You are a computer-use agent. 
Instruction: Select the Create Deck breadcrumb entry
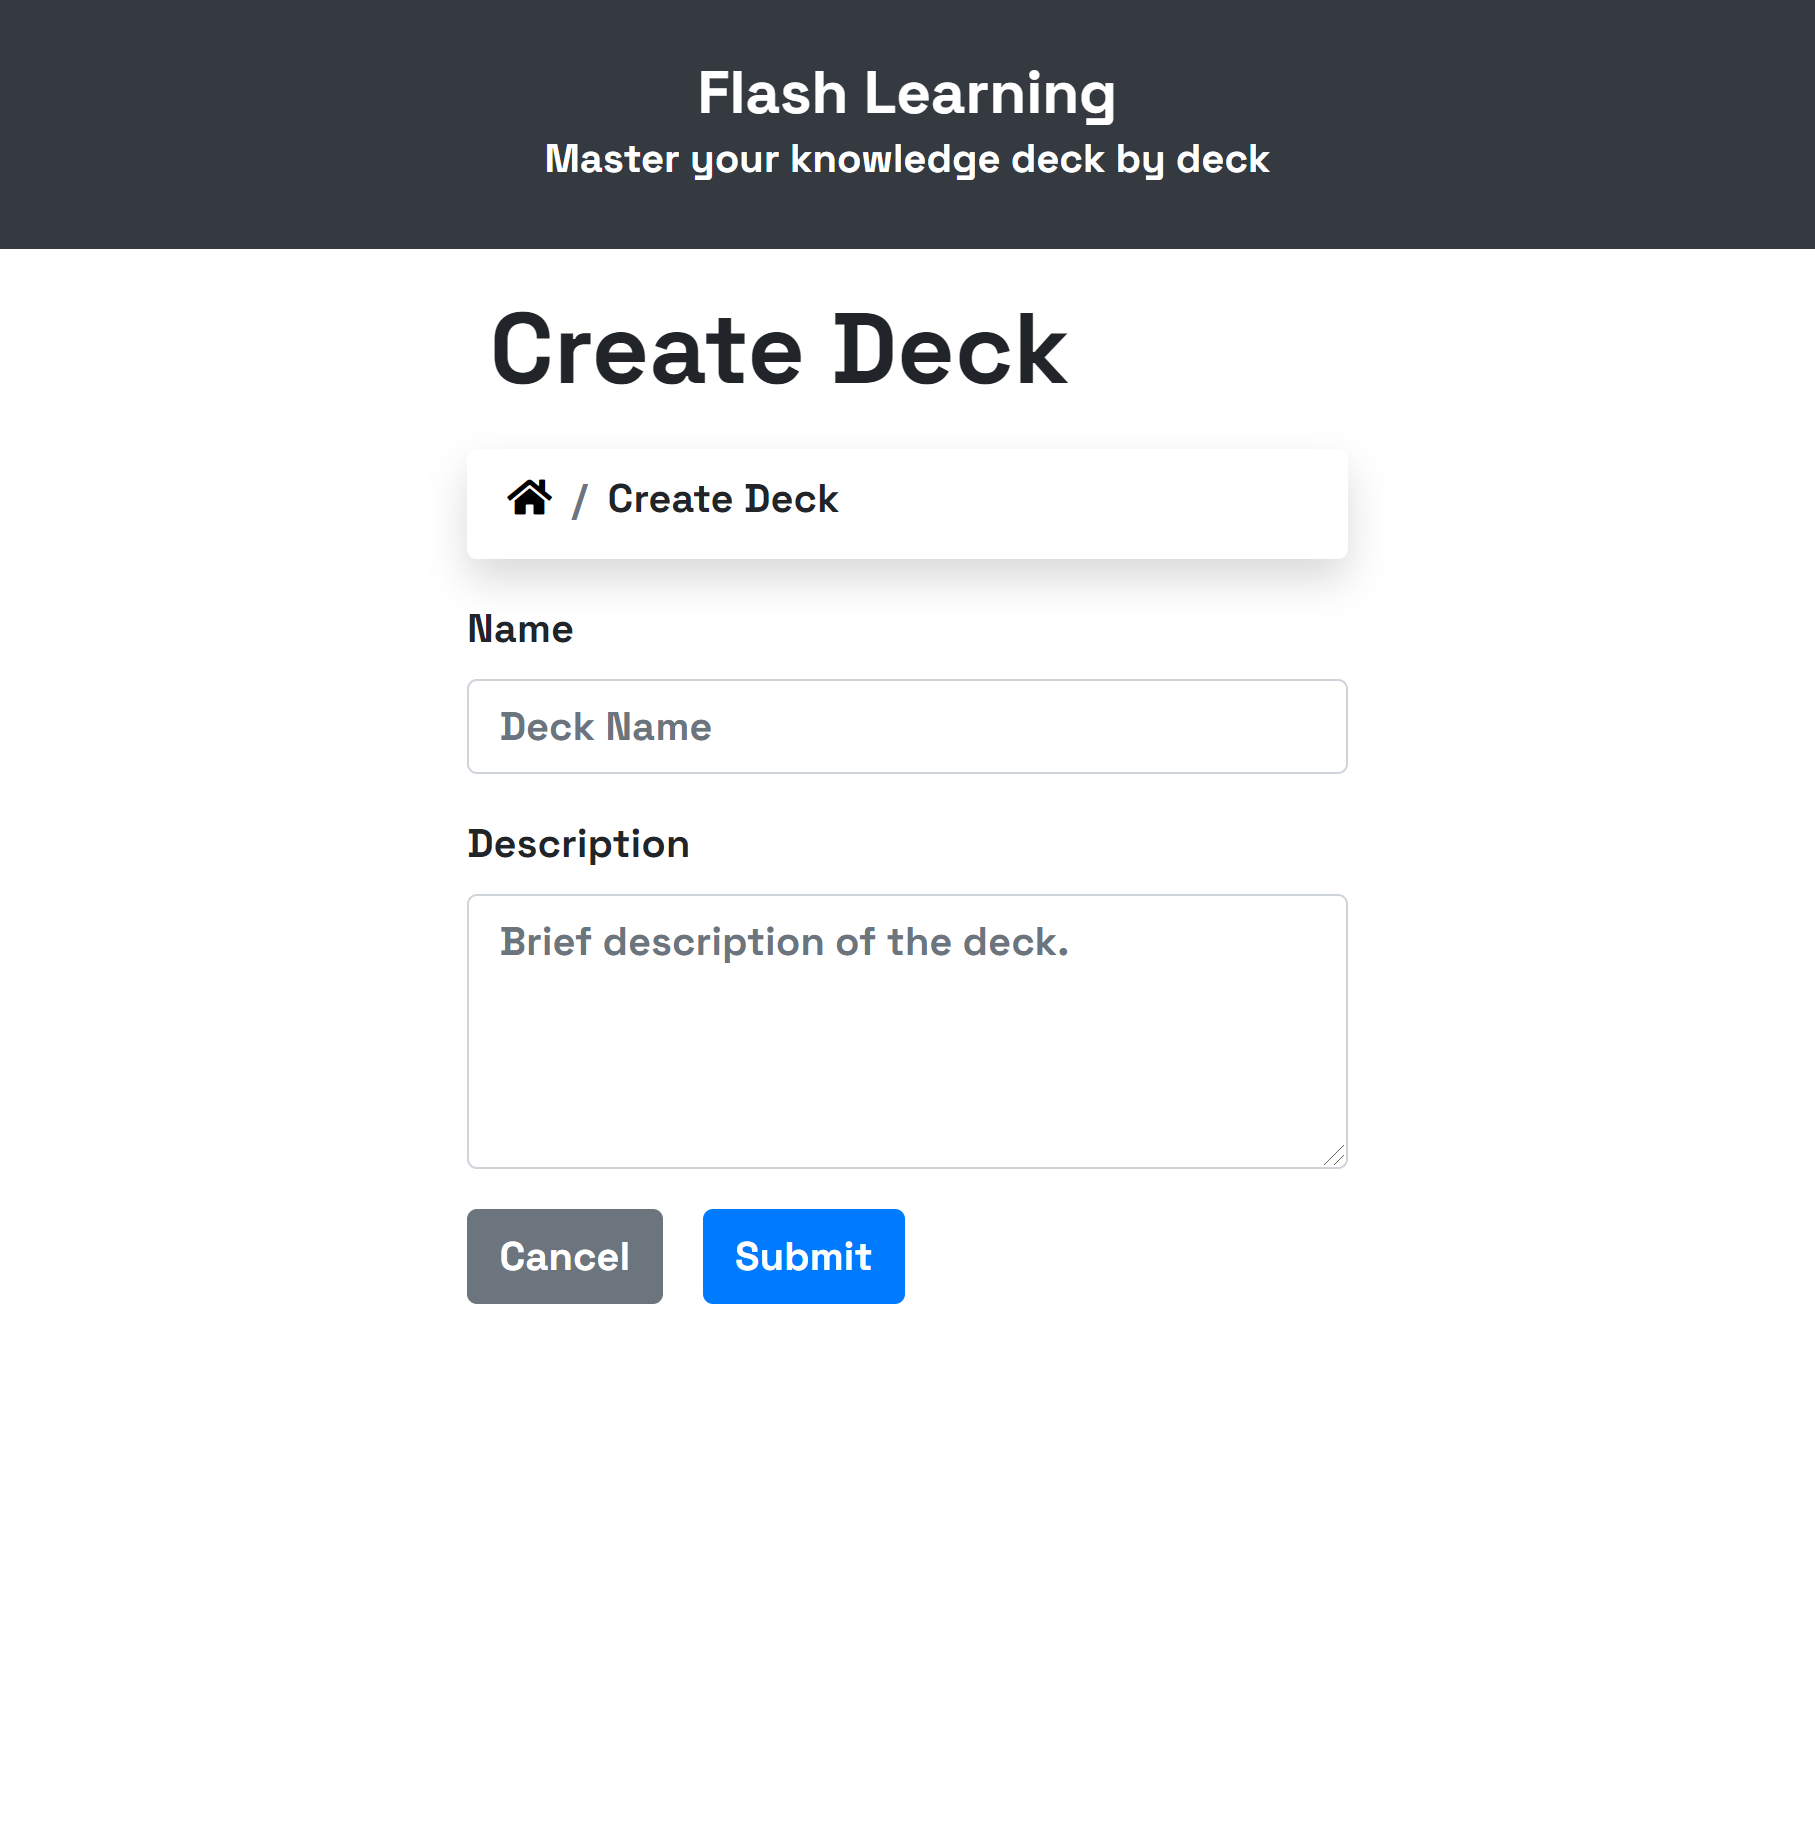tap(723, 498)
